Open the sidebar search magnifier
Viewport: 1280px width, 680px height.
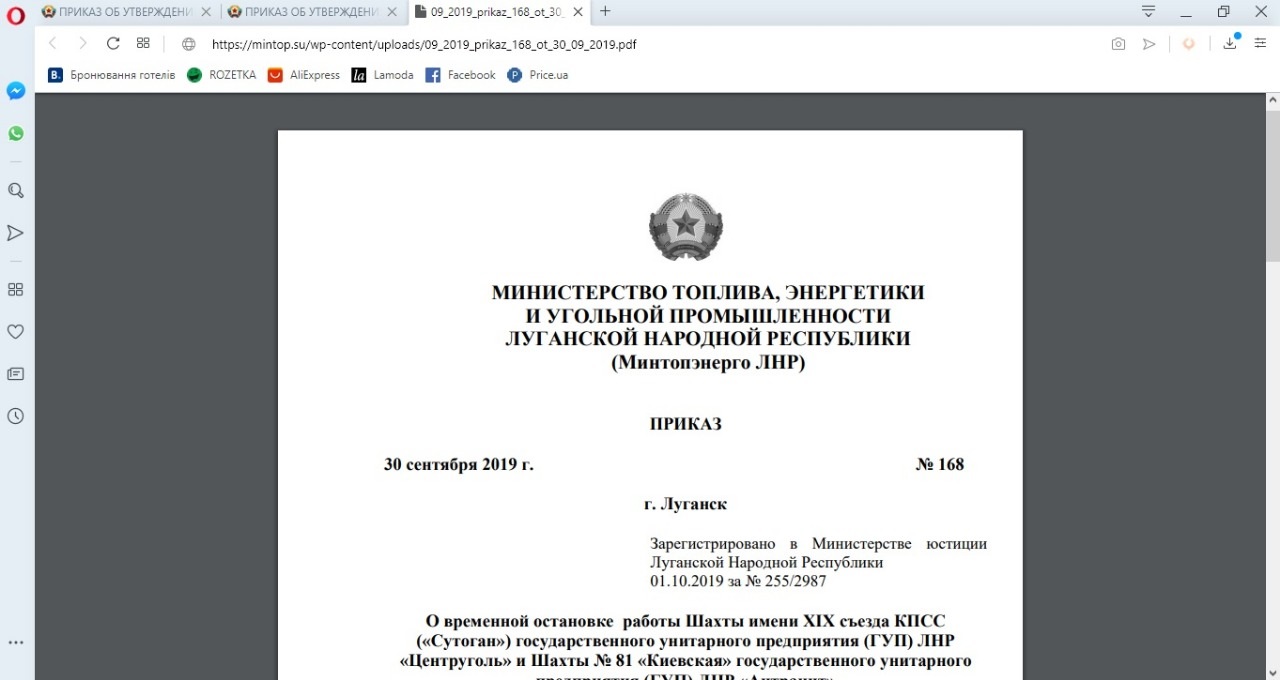16,190
